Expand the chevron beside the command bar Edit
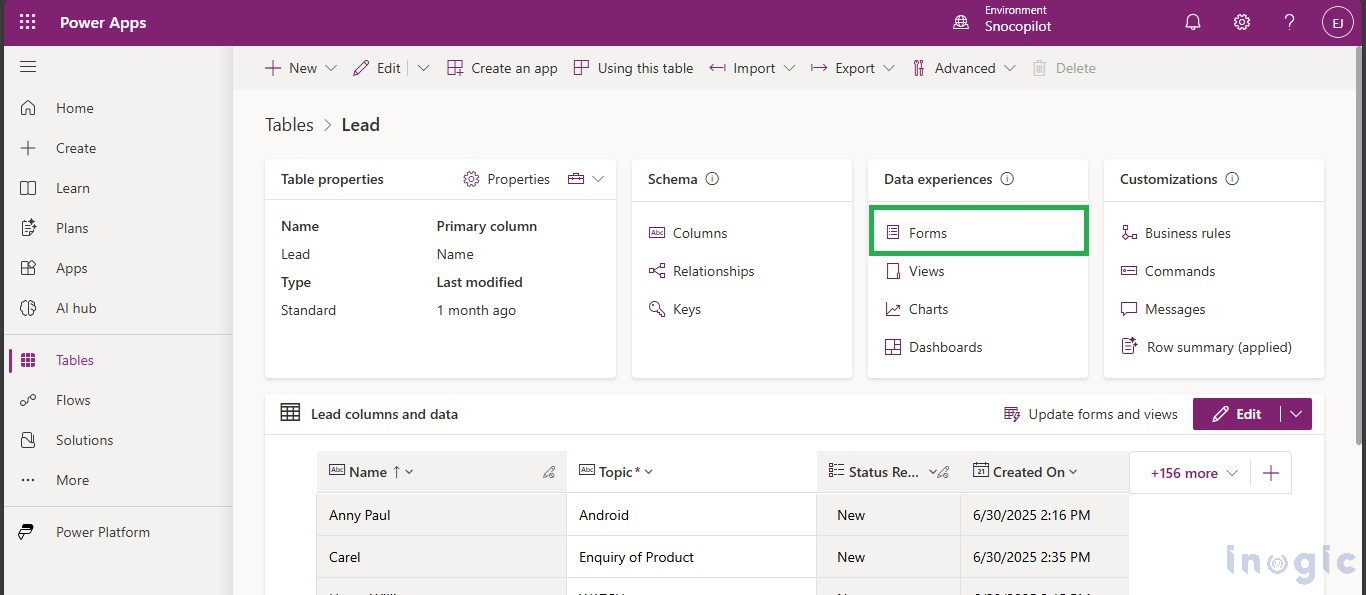1366x595 pixels. click(423, 68)
